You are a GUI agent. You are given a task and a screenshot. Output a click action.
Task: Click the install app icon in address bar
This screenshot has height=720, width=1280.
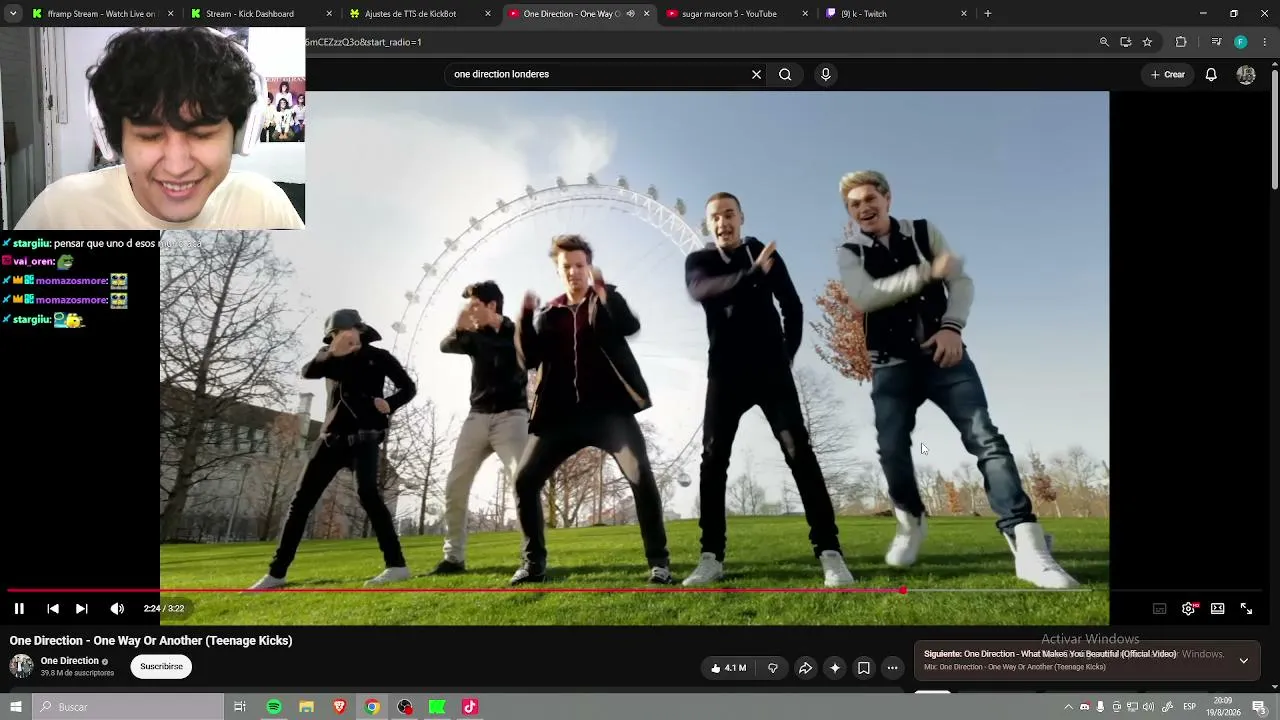pos(1126,42)
